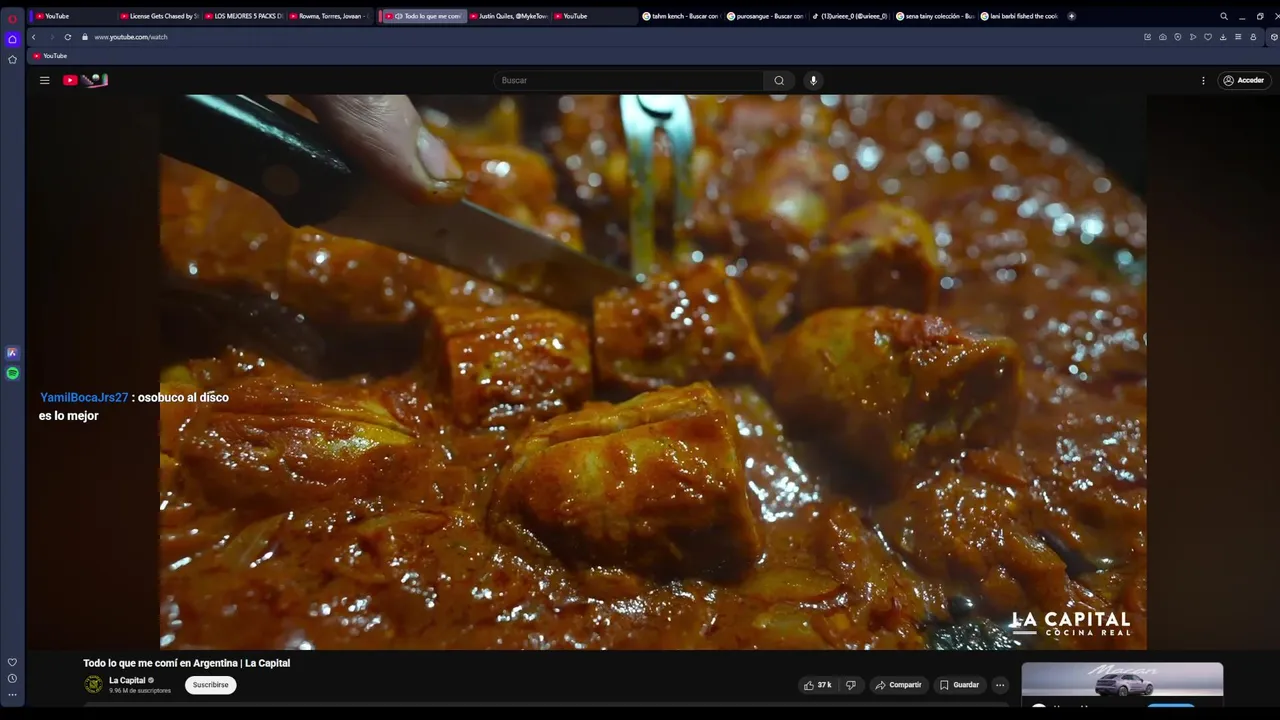Open the sidebar three-dots setup menu

[x=12, y=695]
